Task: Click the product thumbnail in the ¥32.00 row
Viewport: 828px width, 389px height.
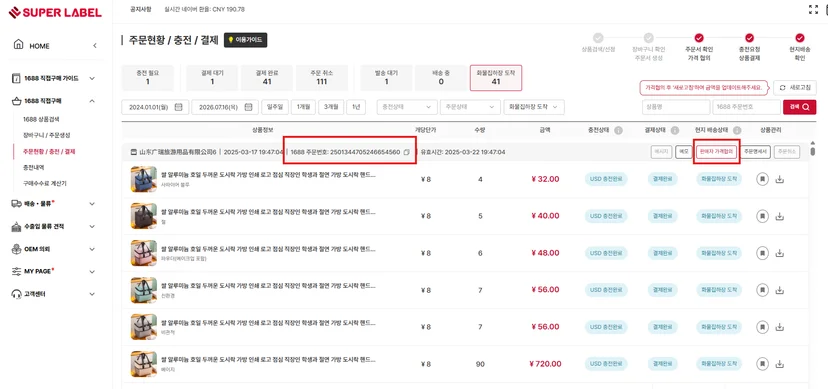Action: tap(144, 179)
